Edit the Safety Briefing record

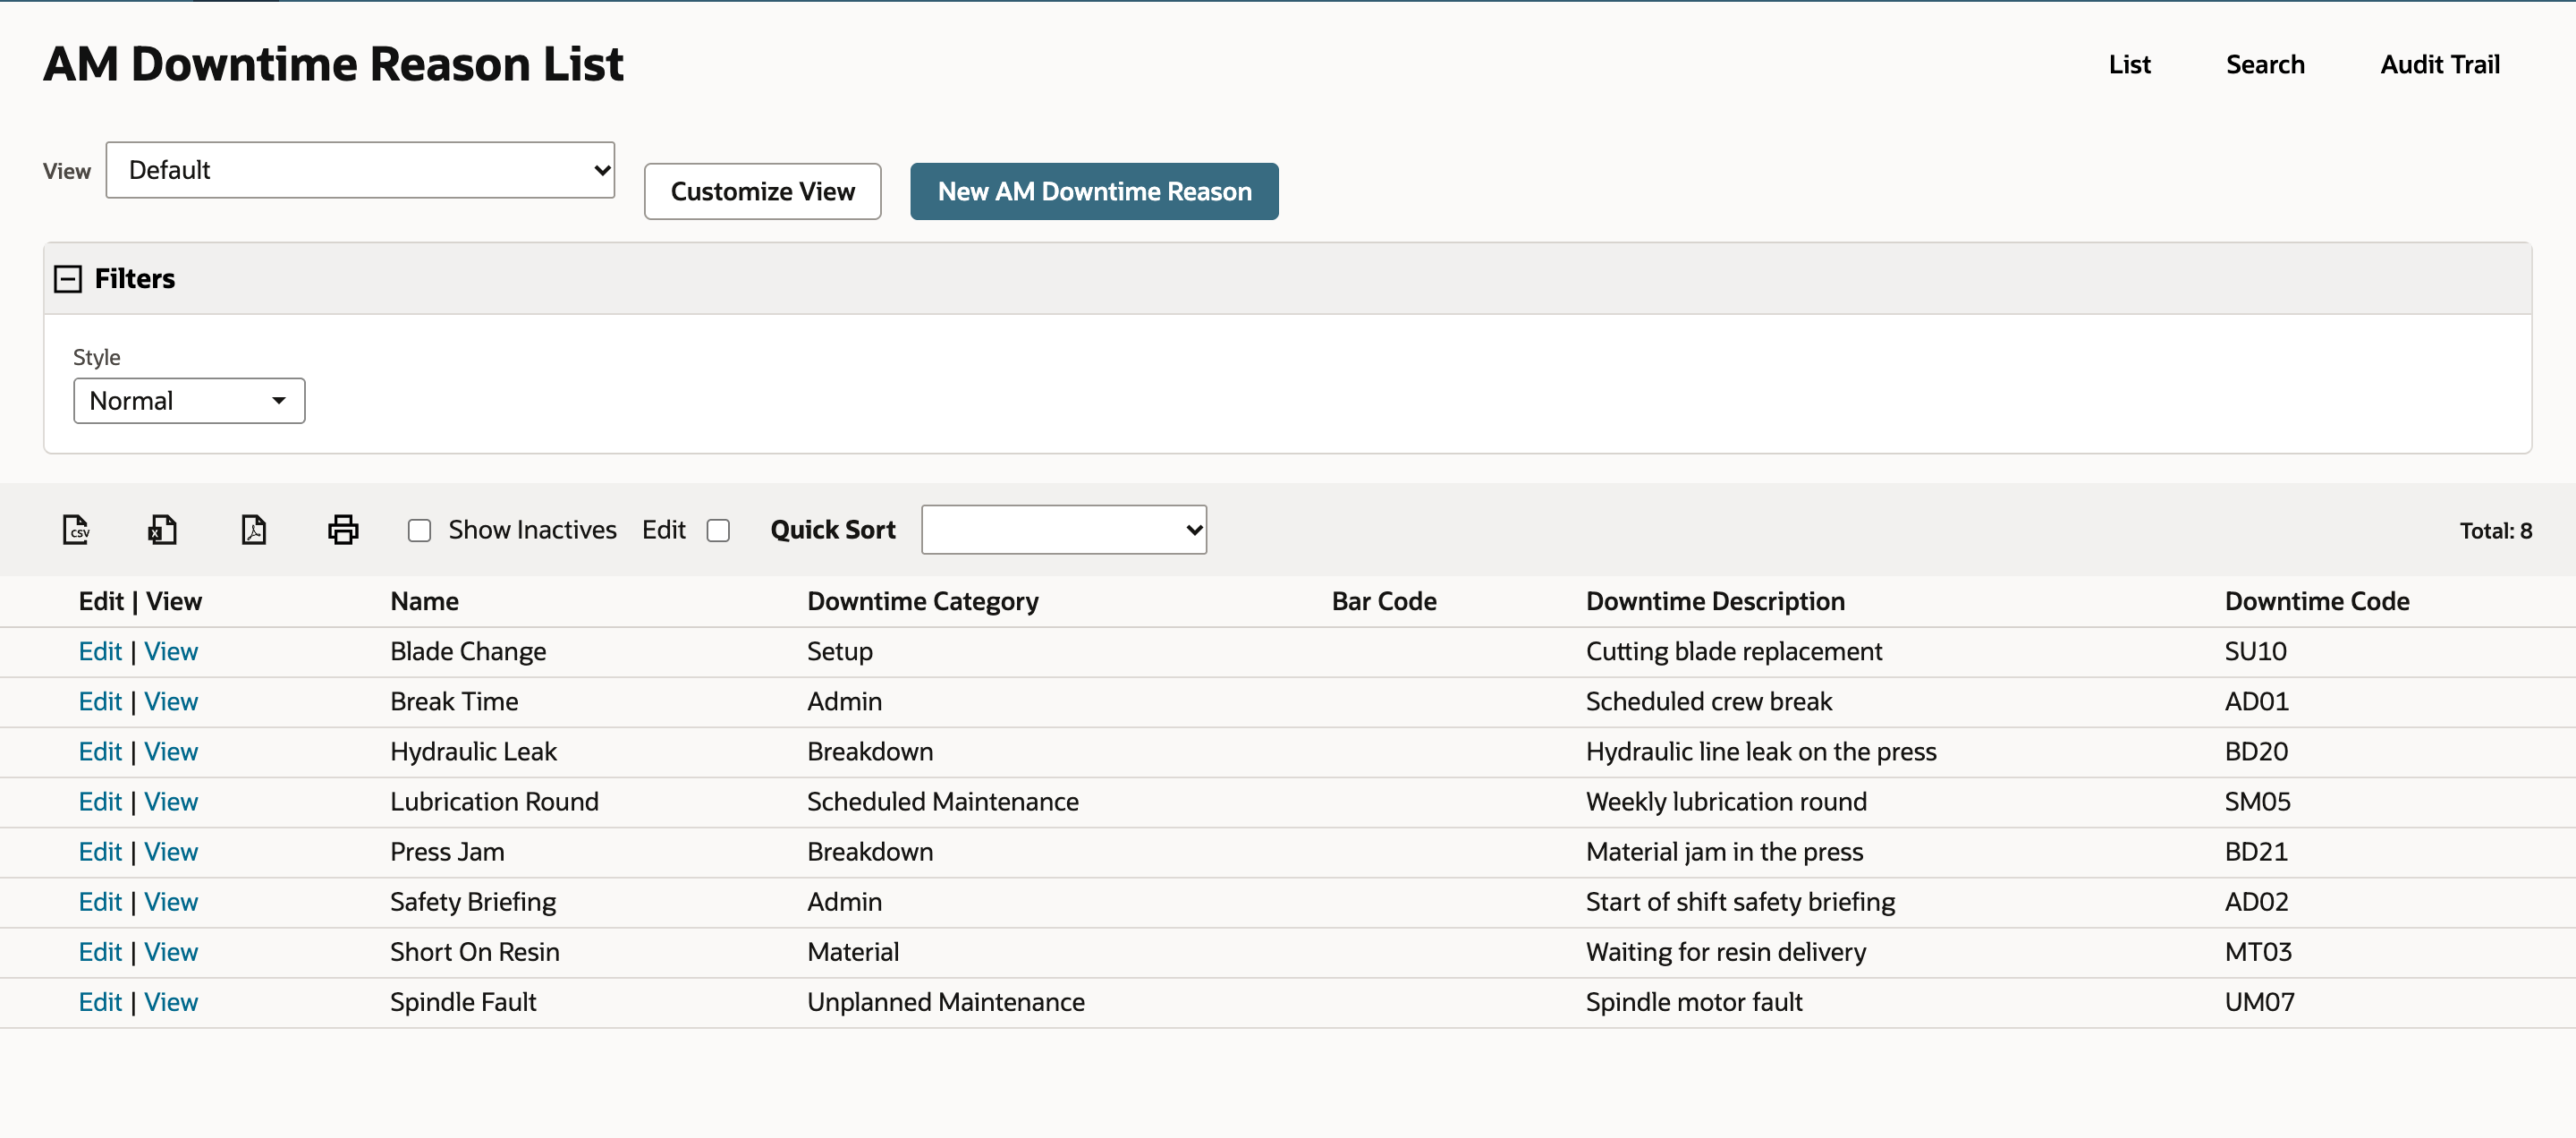point(100,902)
